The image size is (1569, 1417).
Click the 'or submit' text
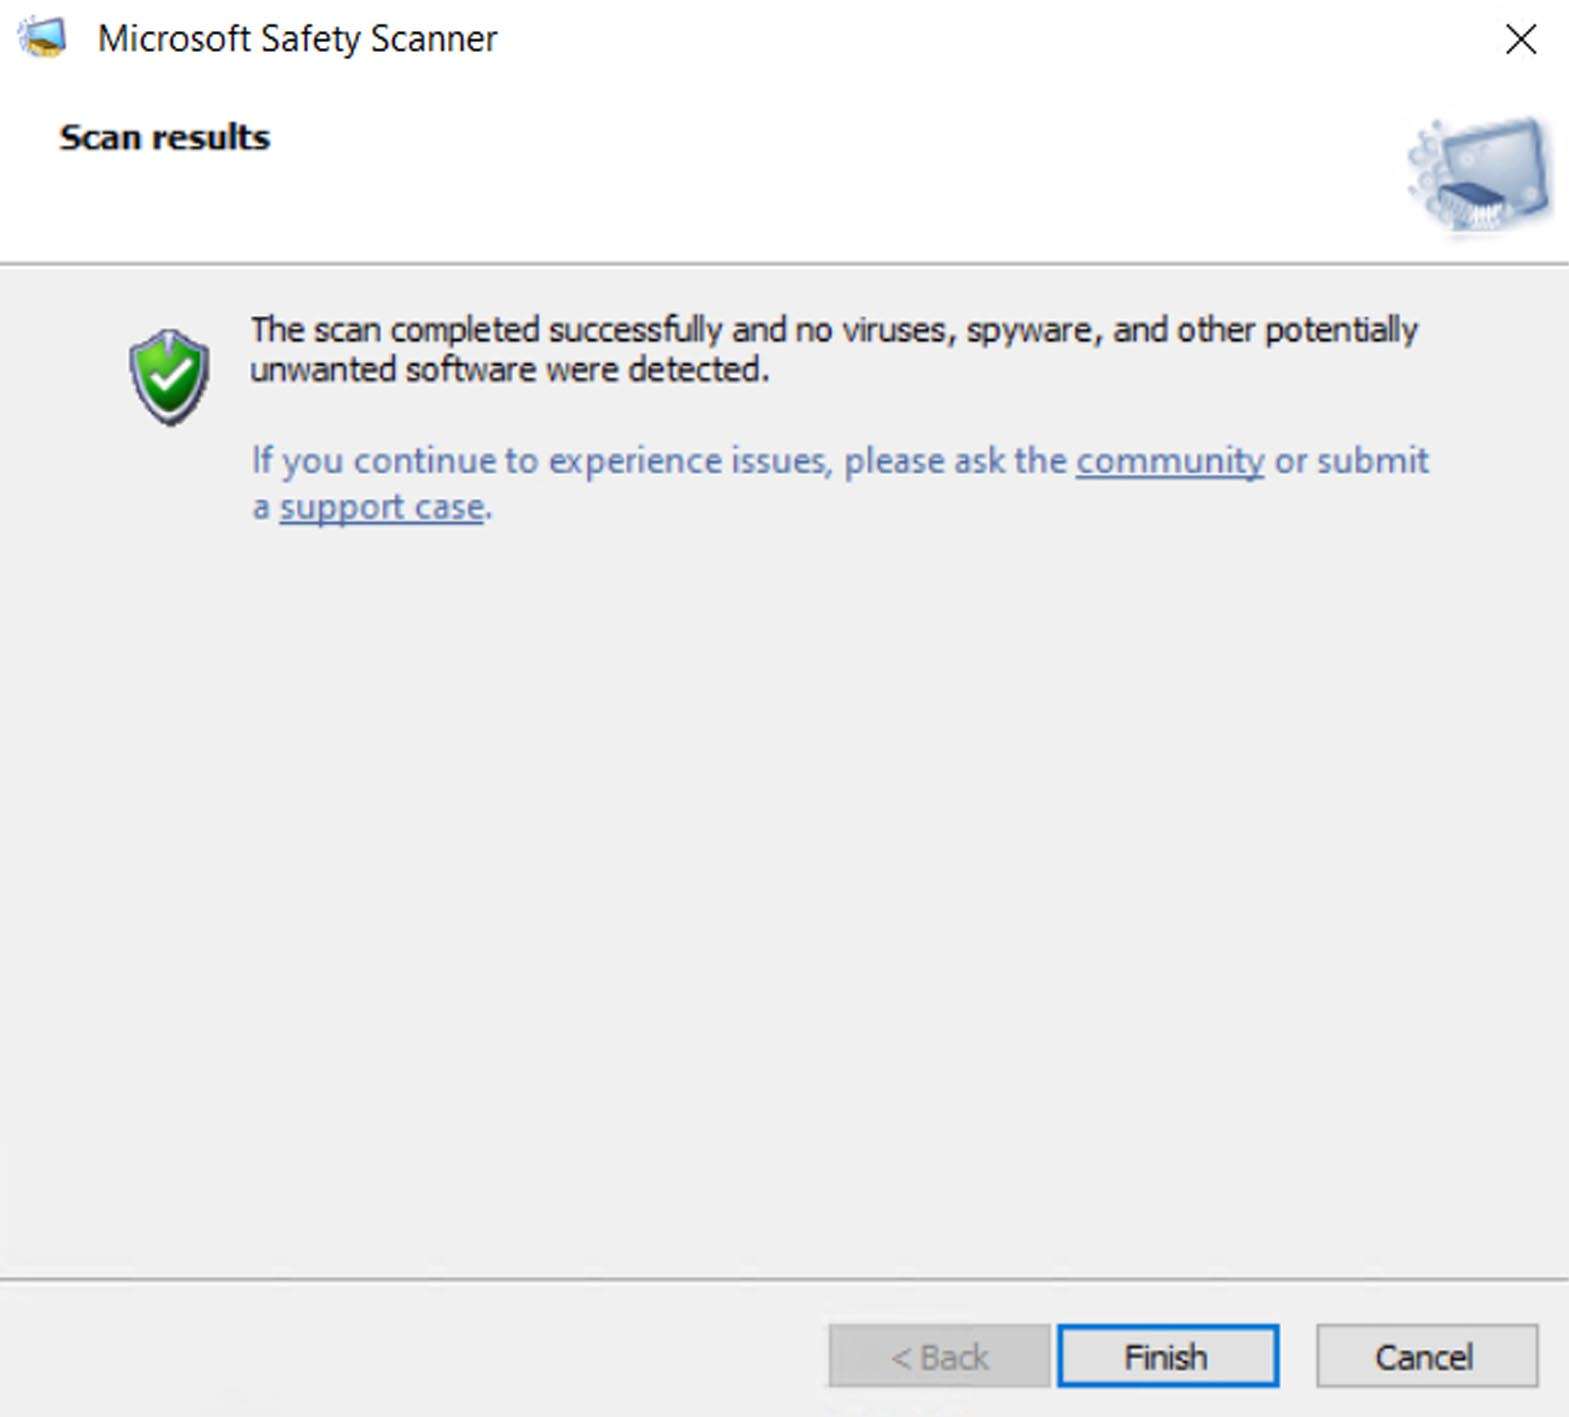tap(1351, 461)
